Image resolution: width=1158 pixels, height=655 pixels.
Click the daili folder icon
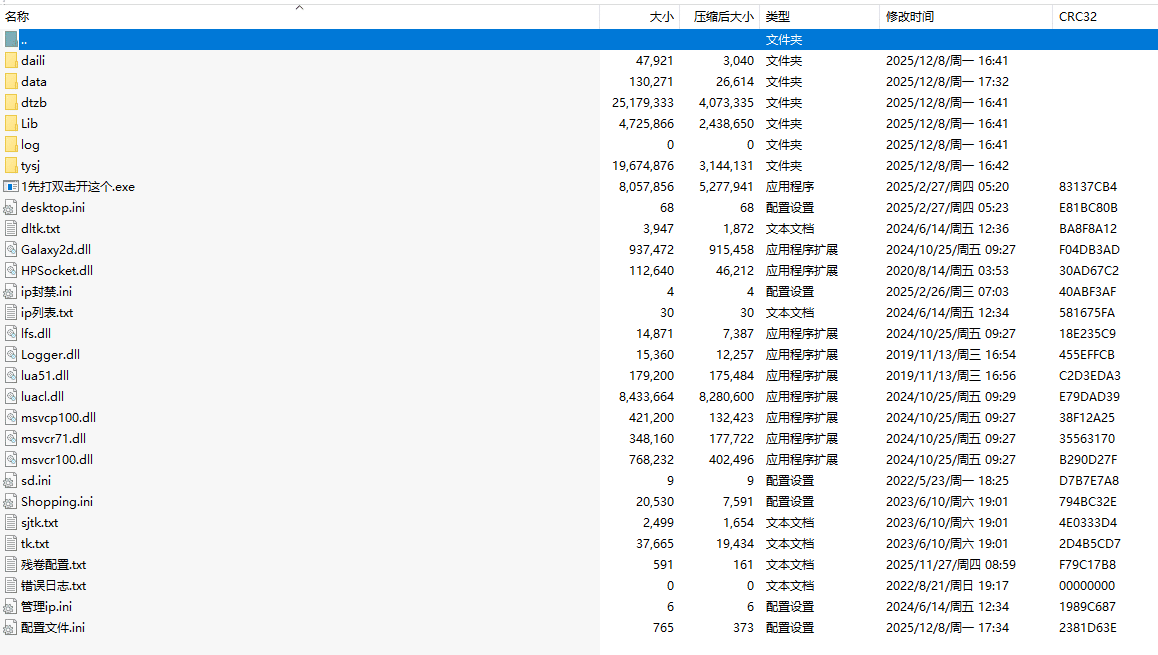(x=11, y=60)
